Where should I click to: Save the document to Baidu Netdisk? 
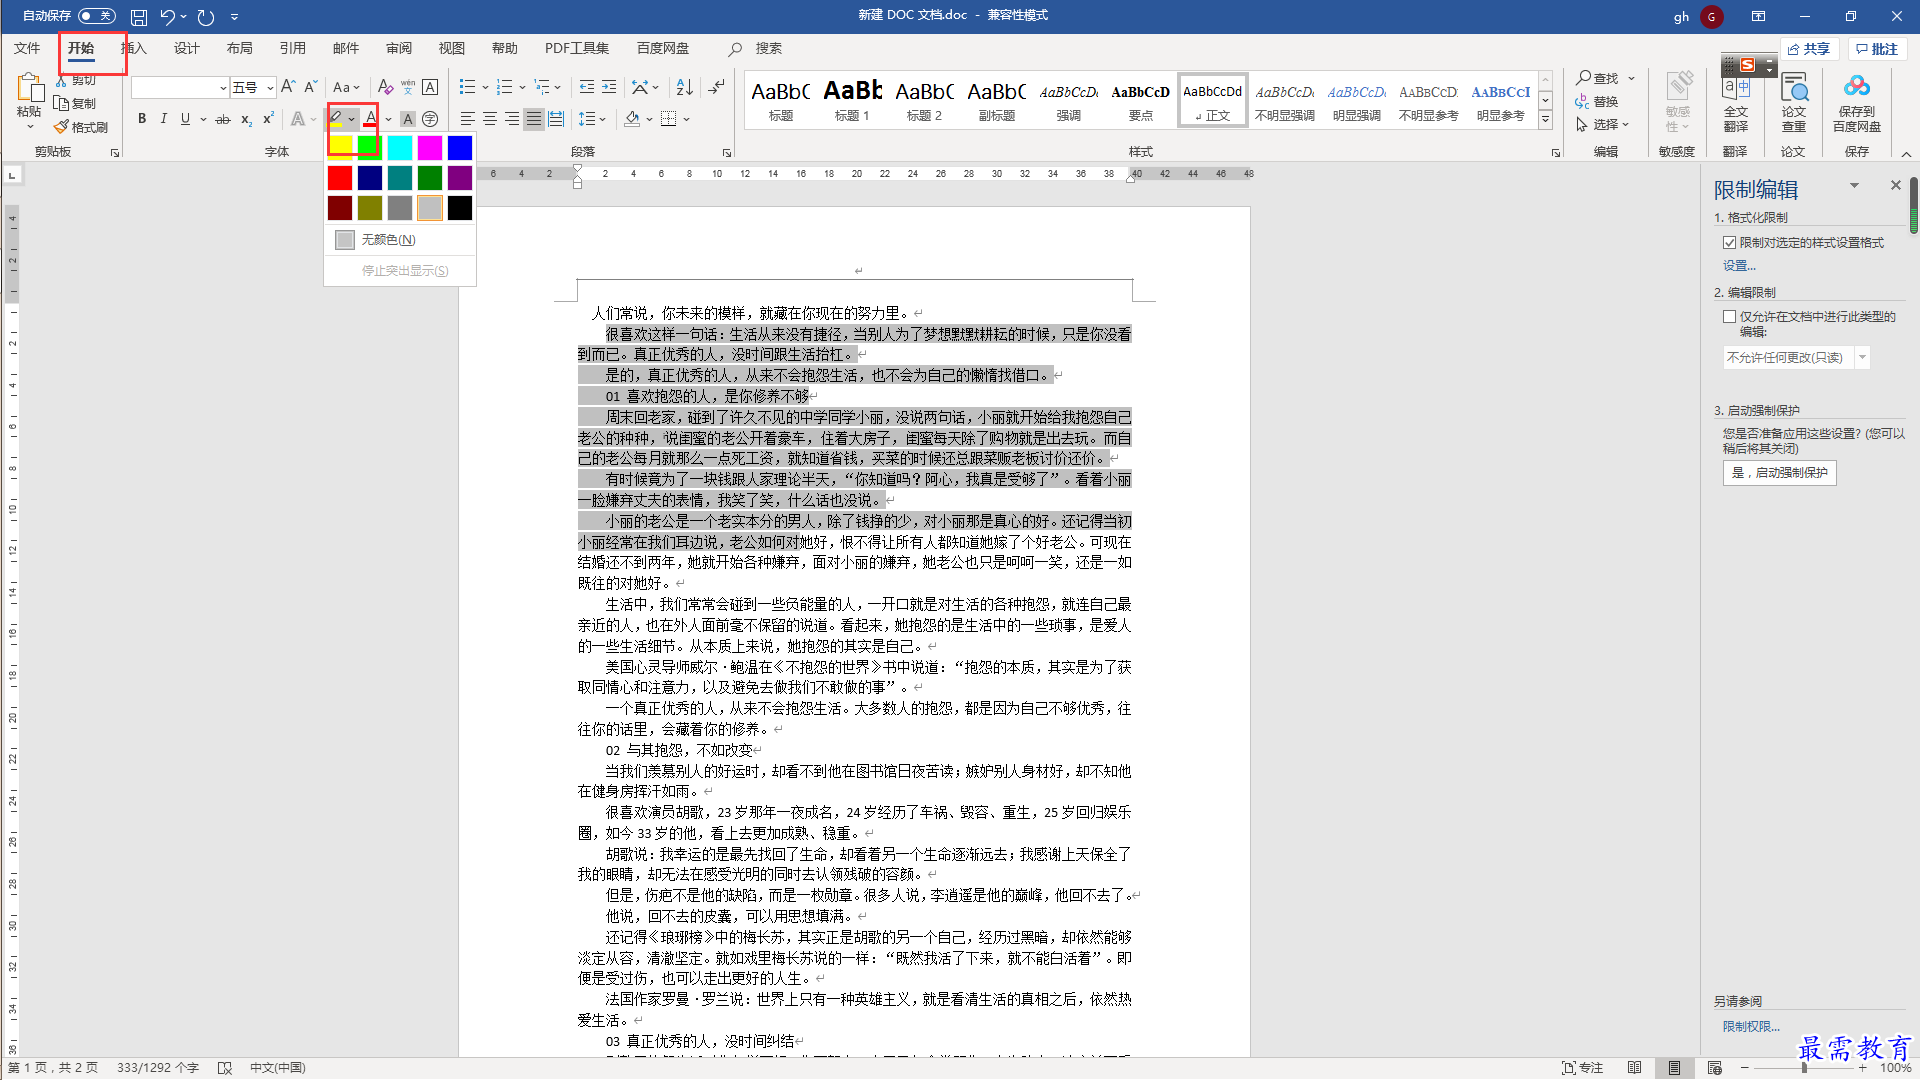click(x=1857, y=101)
